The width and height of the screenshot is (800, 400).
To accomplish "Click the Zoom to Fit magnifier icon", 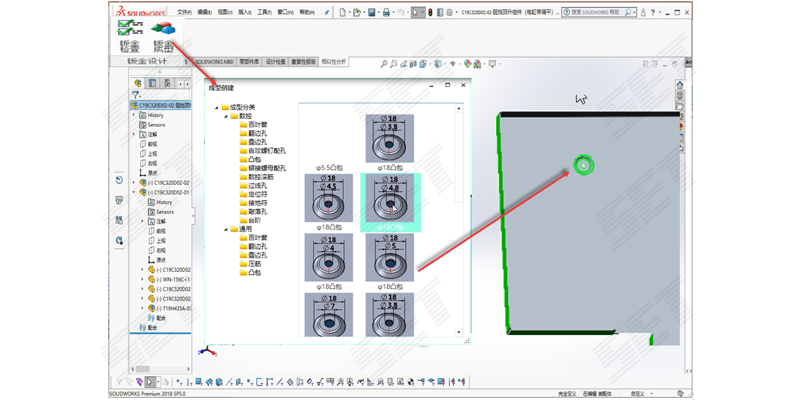I will tap(384, 64).
